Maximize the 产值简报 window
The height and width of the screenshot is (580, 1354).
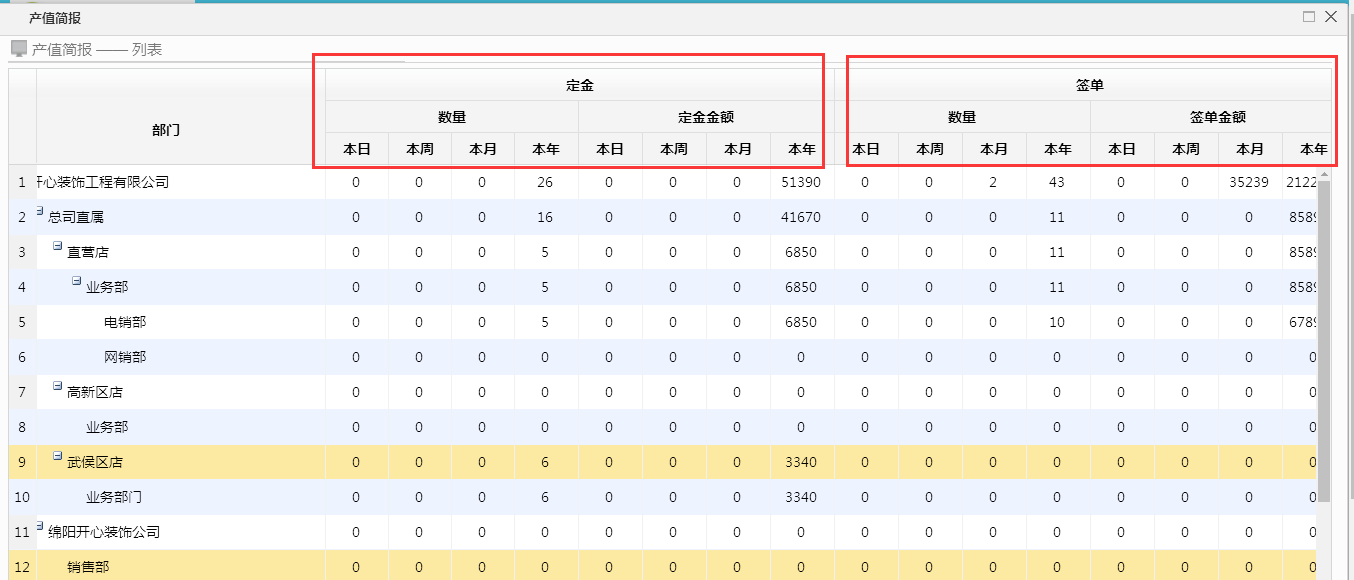(1309, 17)
